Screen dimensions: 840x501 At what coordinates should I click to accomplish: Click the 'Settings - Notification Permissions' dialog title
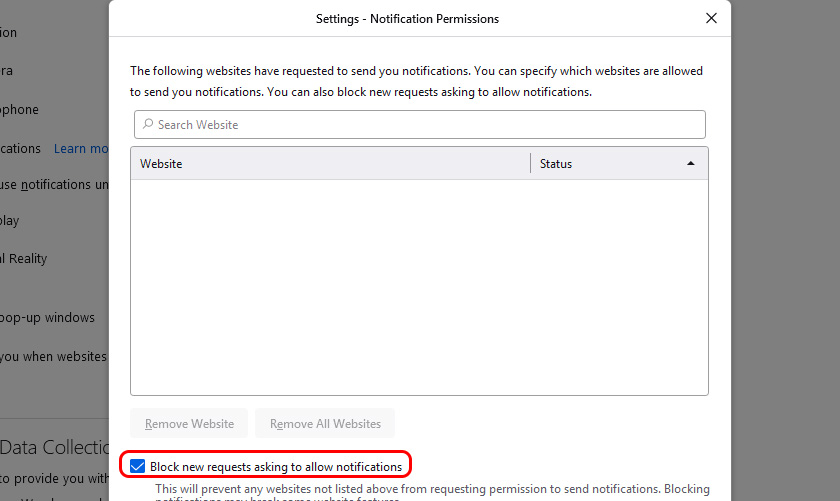407,19
